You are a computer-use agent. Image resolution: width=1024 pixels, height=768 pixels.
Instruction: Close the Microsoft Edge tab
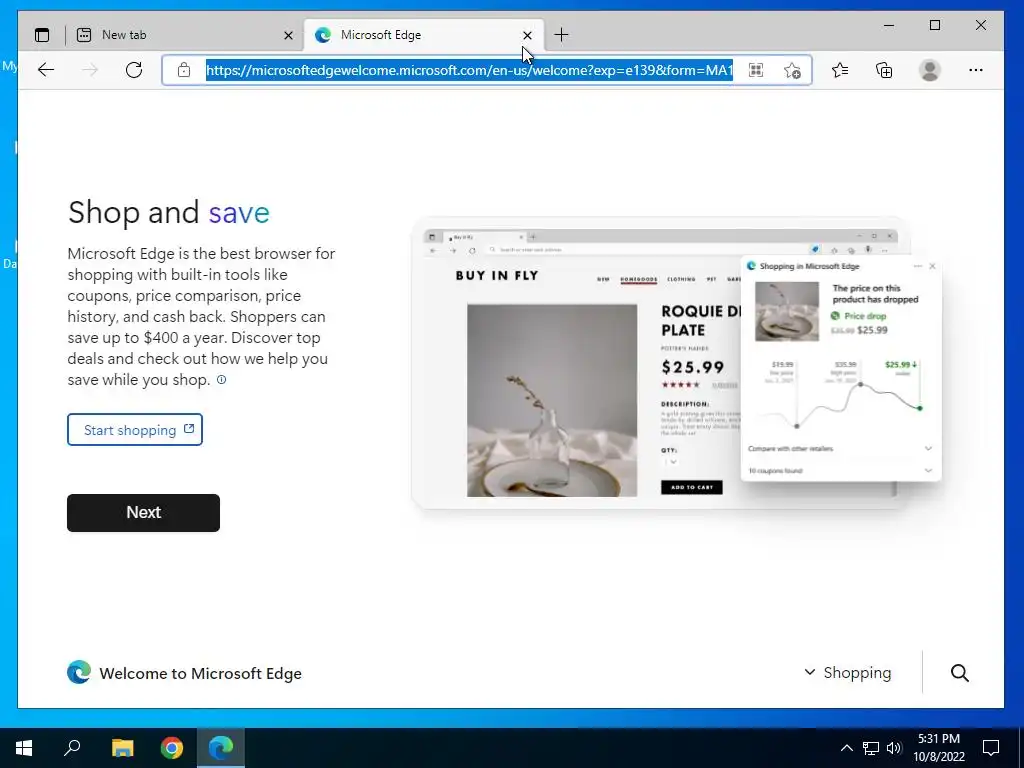coord(527,35)
